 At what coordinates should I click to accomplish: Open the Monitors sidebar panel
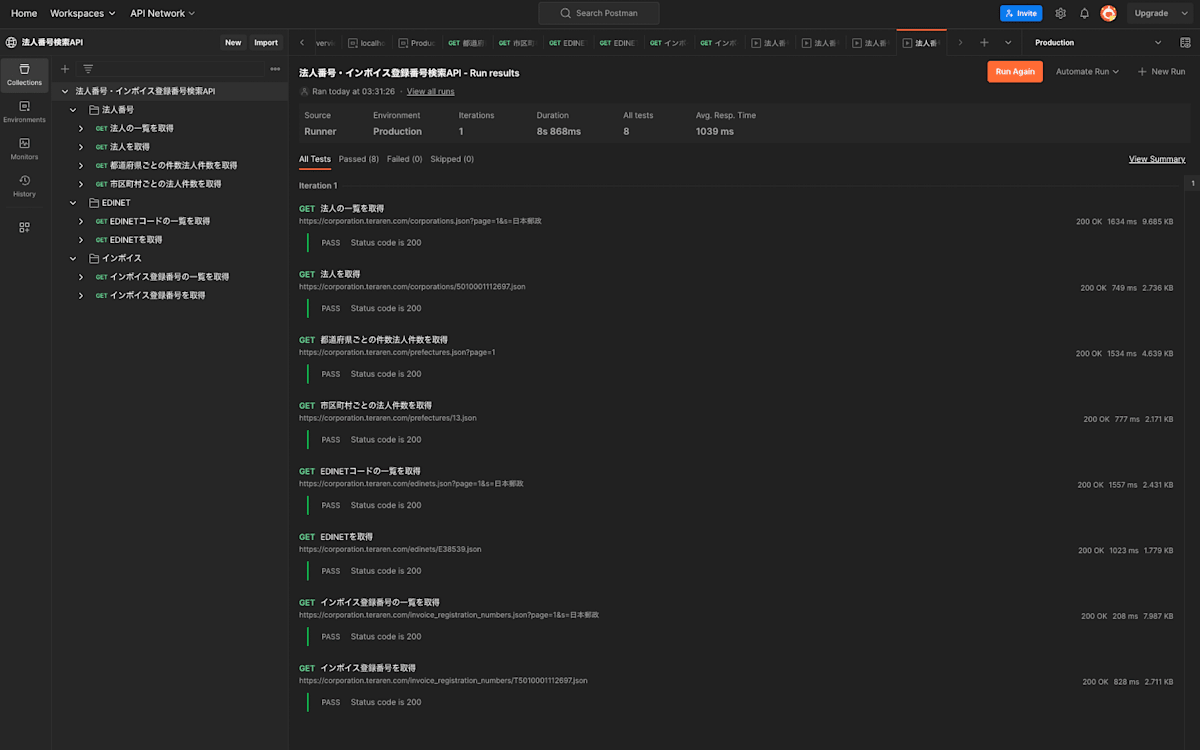24,149
